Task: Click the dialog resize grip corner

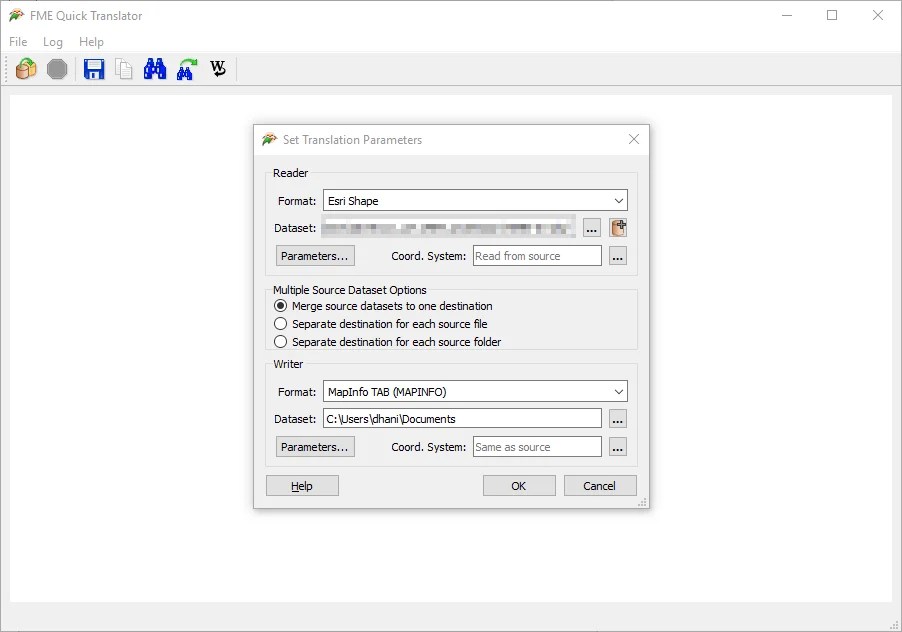Action: tap(642, 503)
